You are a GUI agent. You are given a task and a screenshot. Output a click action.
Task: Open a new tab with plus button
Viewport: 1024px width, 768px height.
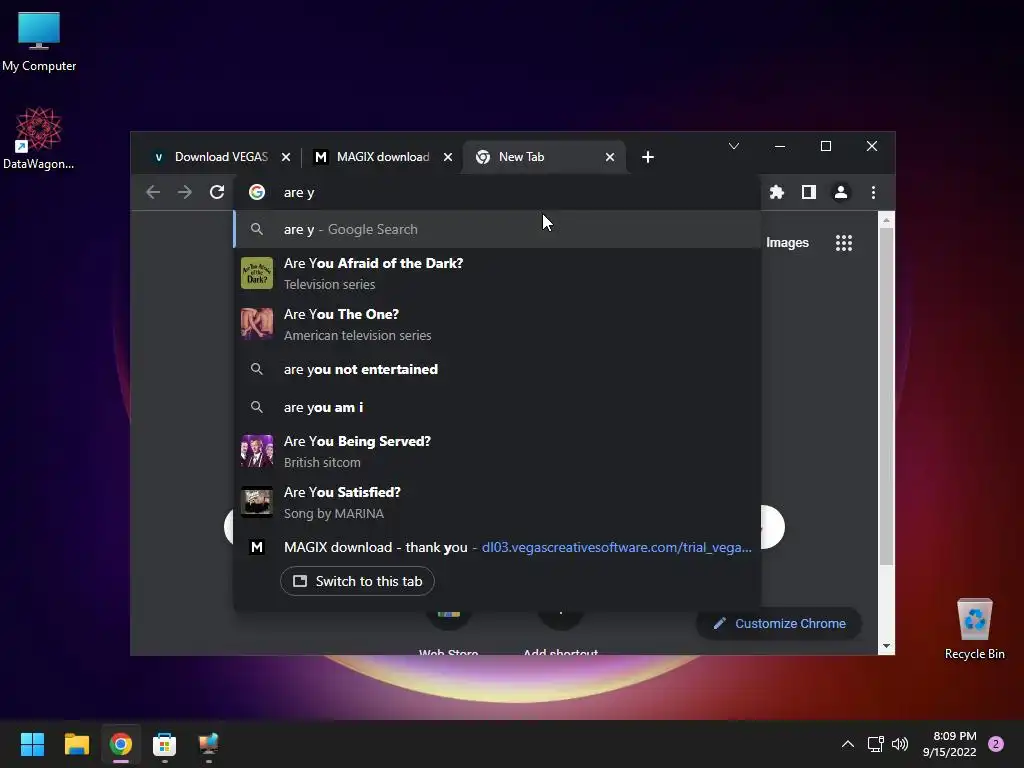pos(647,157)
